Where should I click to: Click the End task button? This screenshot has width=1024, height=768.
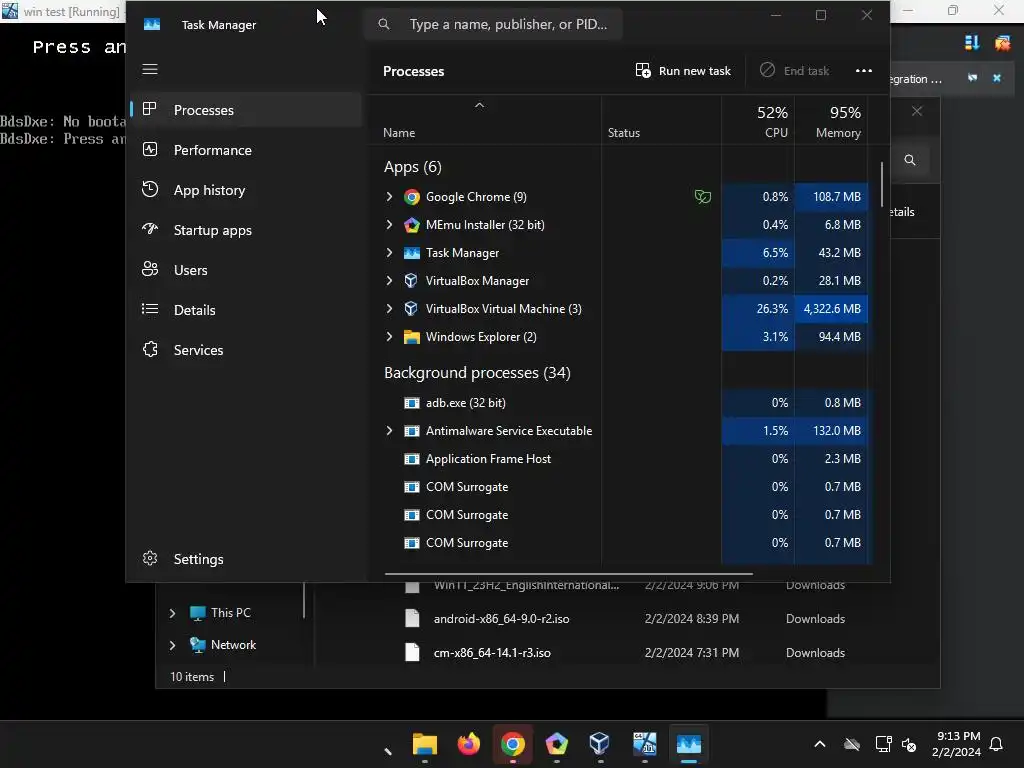pyautogui.click(x=795, y=71)
